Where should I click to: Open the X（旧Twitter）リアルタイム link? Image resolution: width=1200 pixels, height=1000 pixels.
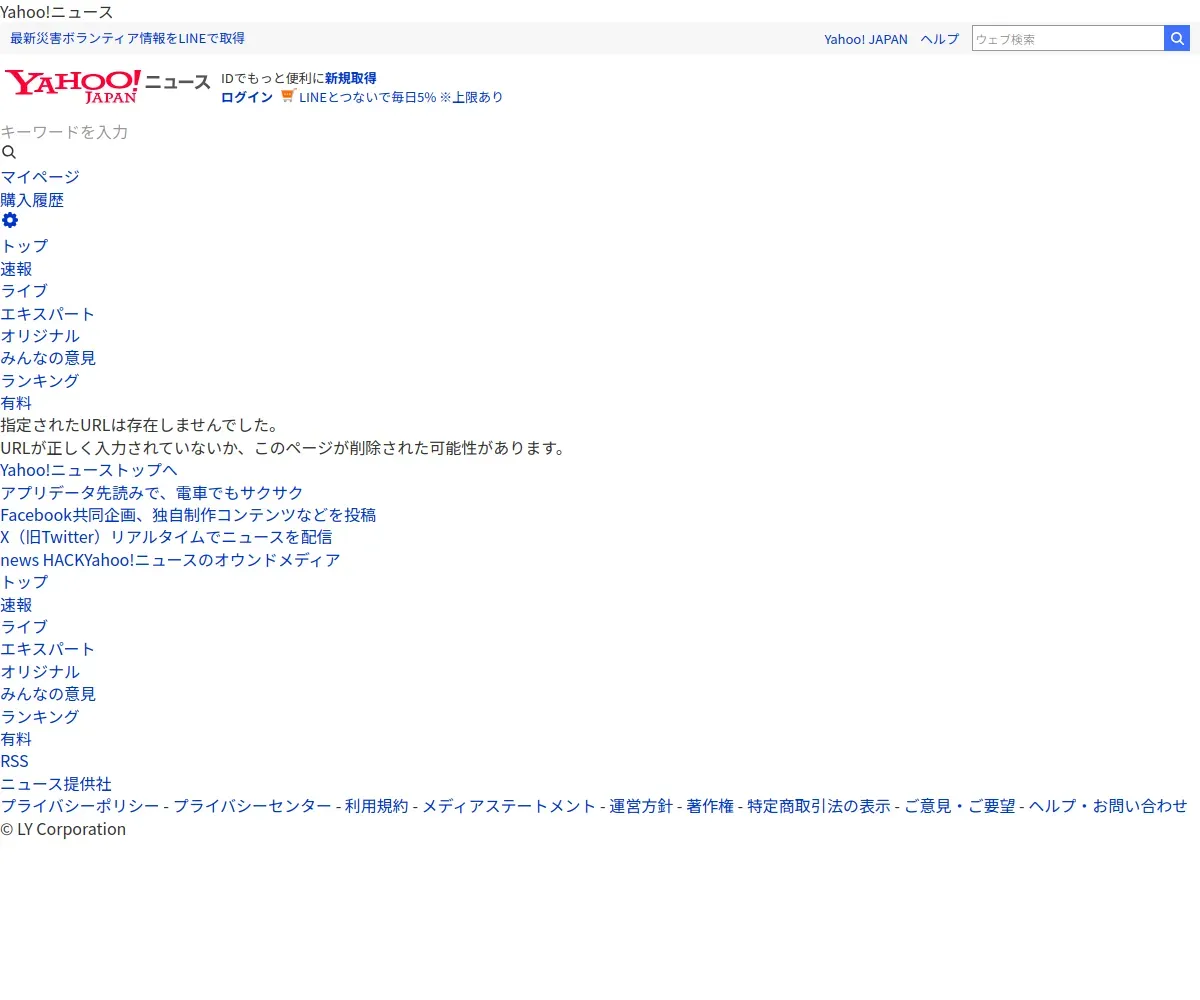(x=166, y=537)
